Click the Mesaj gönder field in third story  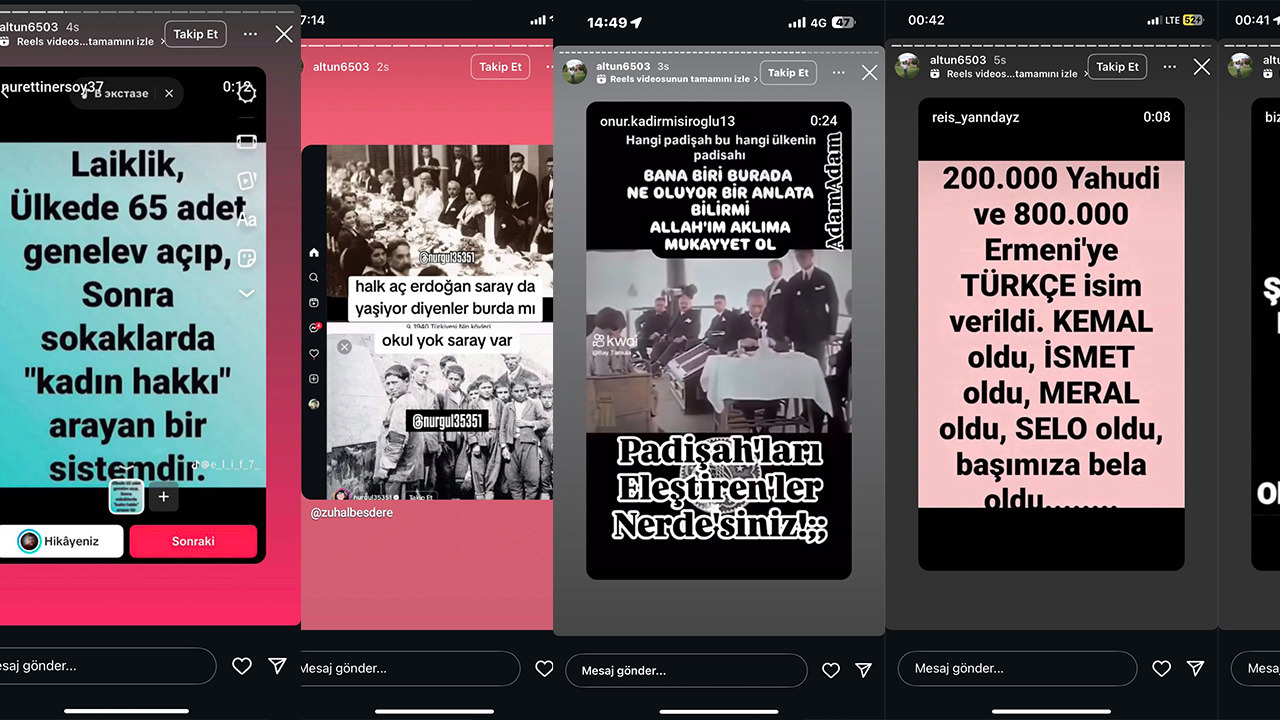(x=686, y=670)
